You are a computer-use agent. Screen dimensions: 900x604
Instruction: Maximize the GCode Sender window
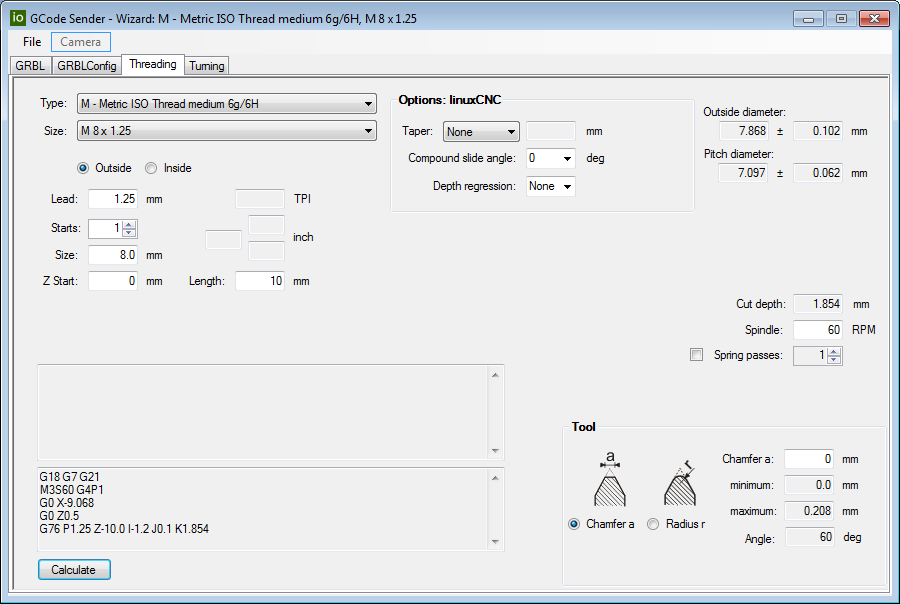(841, 18)
